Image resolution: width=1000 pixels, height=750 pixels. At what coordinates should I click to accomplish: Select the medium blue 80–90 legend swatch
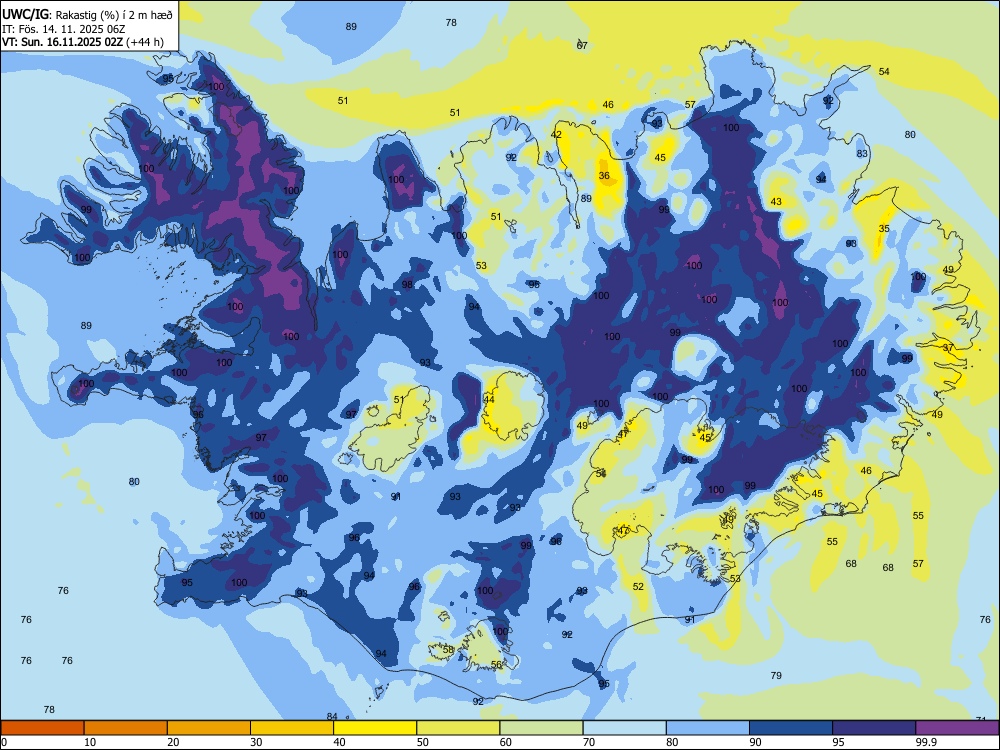708,728
